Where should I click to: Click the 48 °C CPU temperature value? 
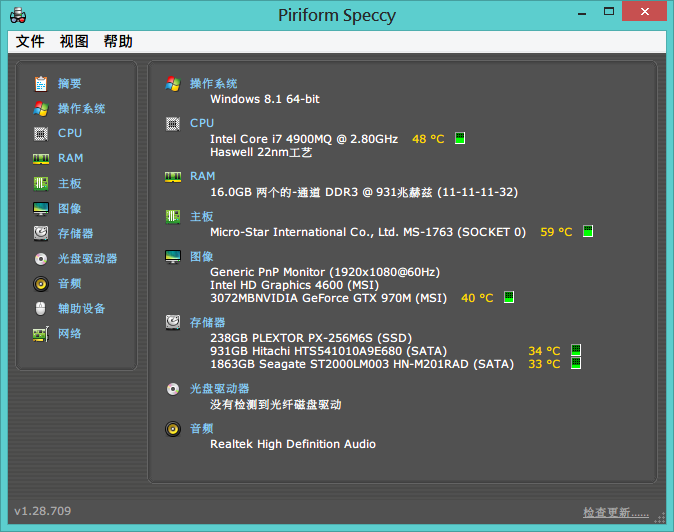click(428, 139)
